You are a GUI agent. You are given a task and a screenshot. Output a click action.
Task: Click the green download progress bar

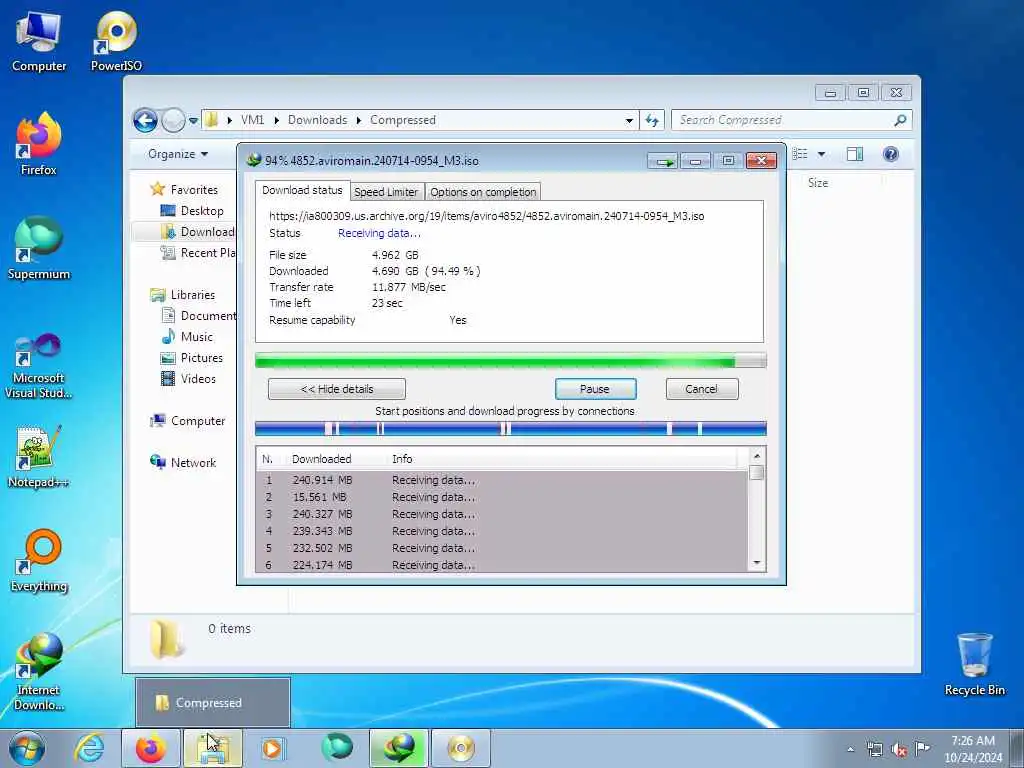[511, 361]
